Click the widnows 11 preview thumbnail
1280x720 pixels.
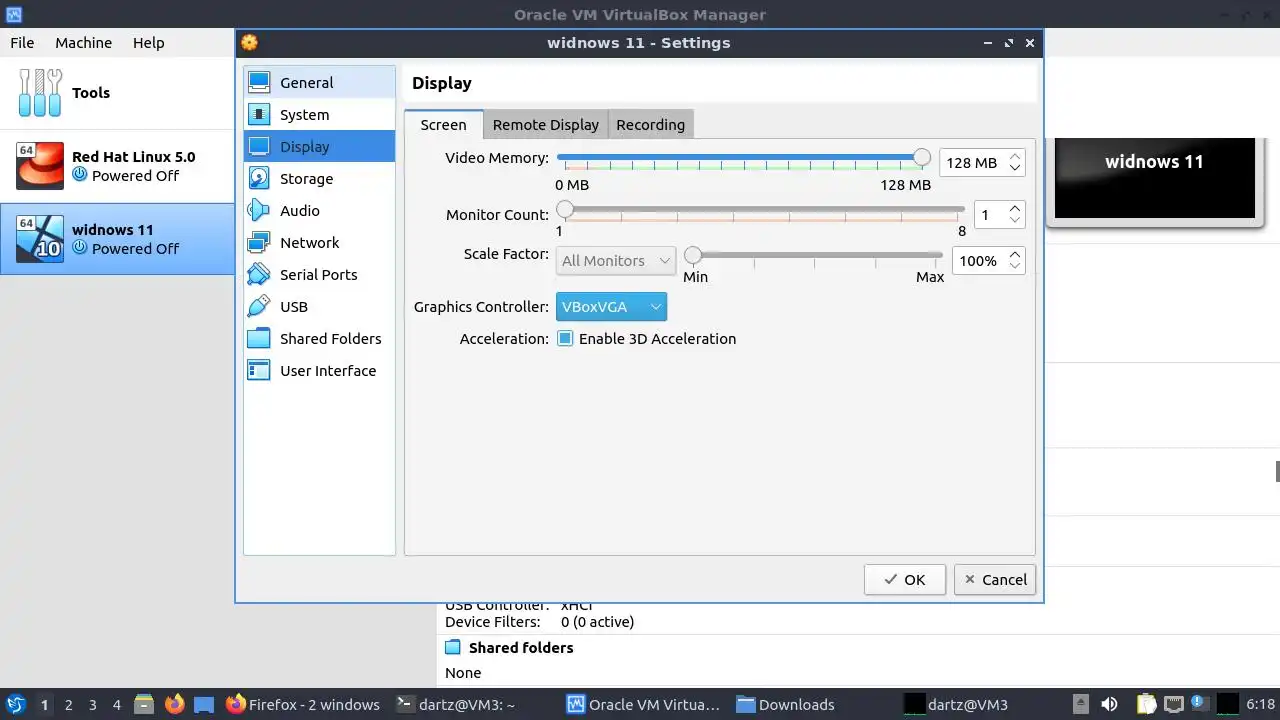[x=1155, y=178]
